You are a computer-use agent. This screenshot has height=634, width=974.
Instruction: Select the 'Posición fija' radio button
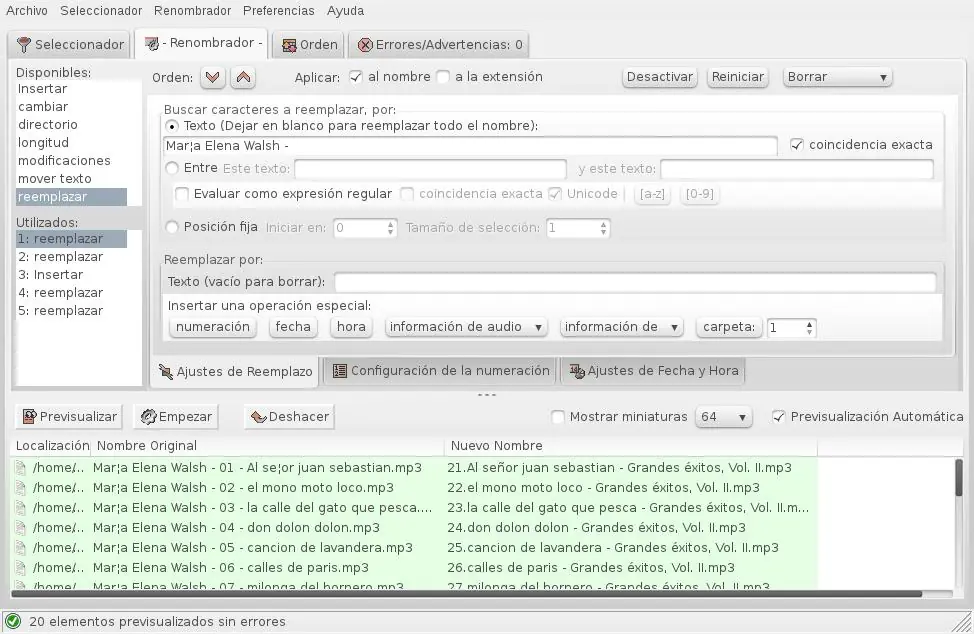click(172, 227)
